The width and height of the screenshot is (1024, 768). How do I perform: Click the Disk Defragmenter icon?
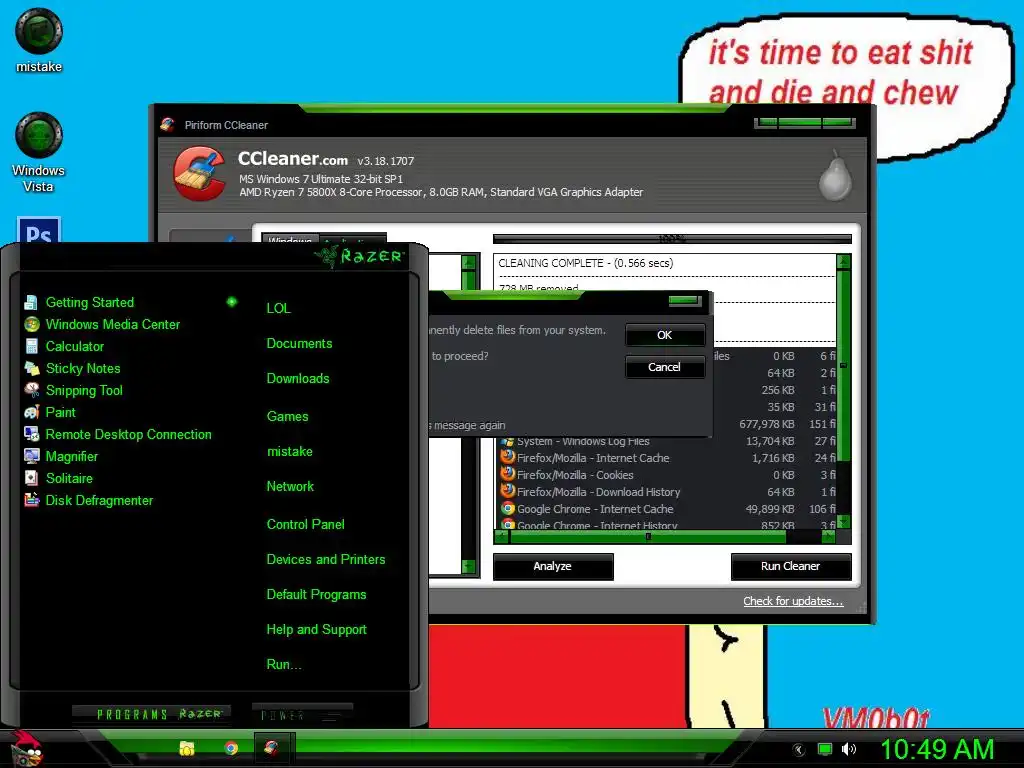click(x=31, y=500)
